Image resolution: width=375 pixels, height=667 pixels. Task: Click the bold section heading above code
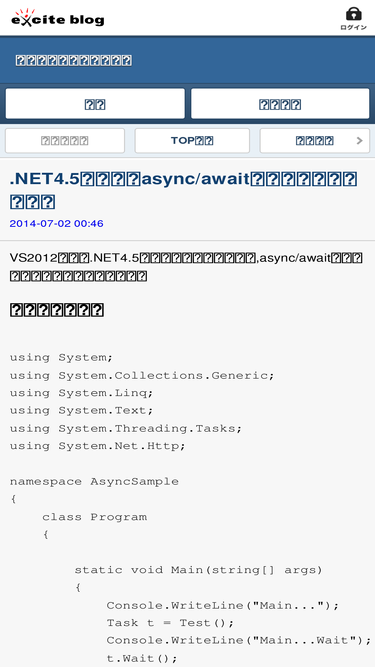[x=57, y=310]
